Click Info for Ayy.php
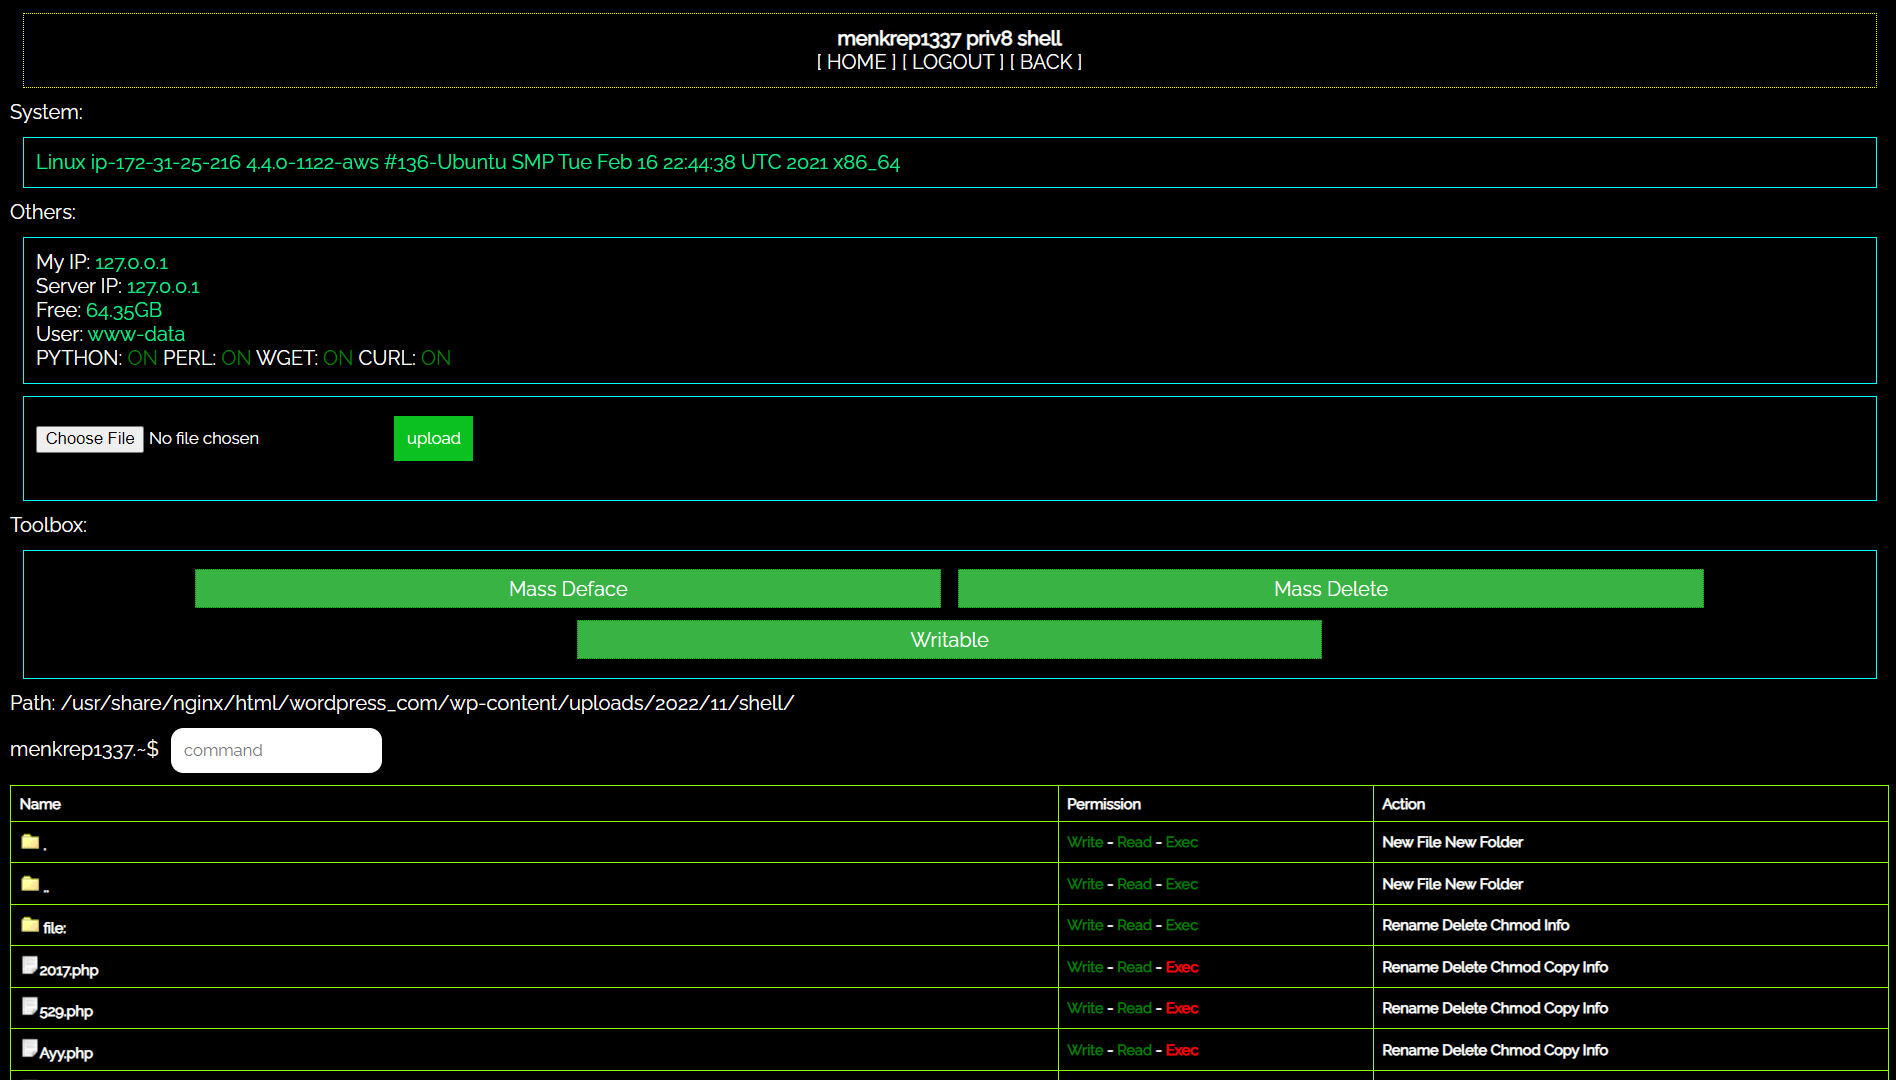 (1596, 1050)
